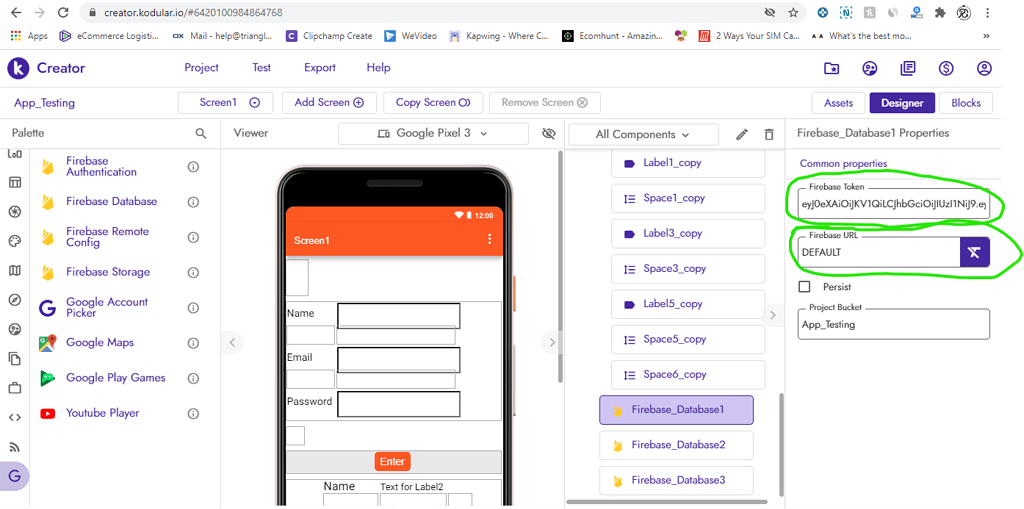Show more bookmarks with double chevron
This screenshot has height=509, width=1024.
point(986,36)
